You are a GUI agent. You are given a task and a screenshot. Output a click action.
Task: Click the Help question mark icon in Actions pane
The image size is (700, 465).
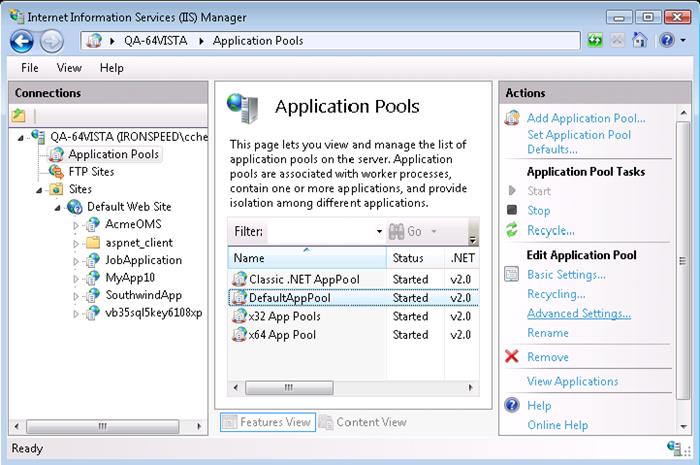512,405
